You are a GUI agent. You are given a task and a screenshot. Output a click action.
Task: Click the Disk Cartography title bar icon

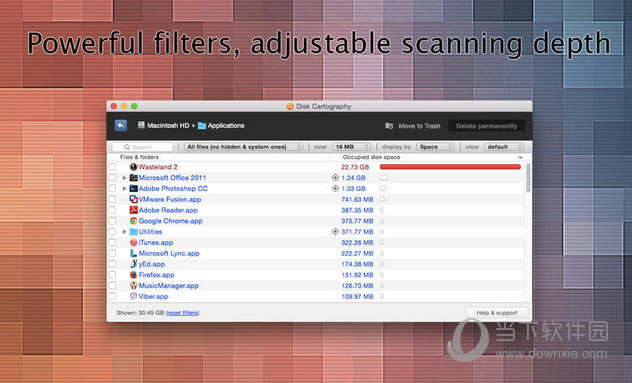pos(290,106)
